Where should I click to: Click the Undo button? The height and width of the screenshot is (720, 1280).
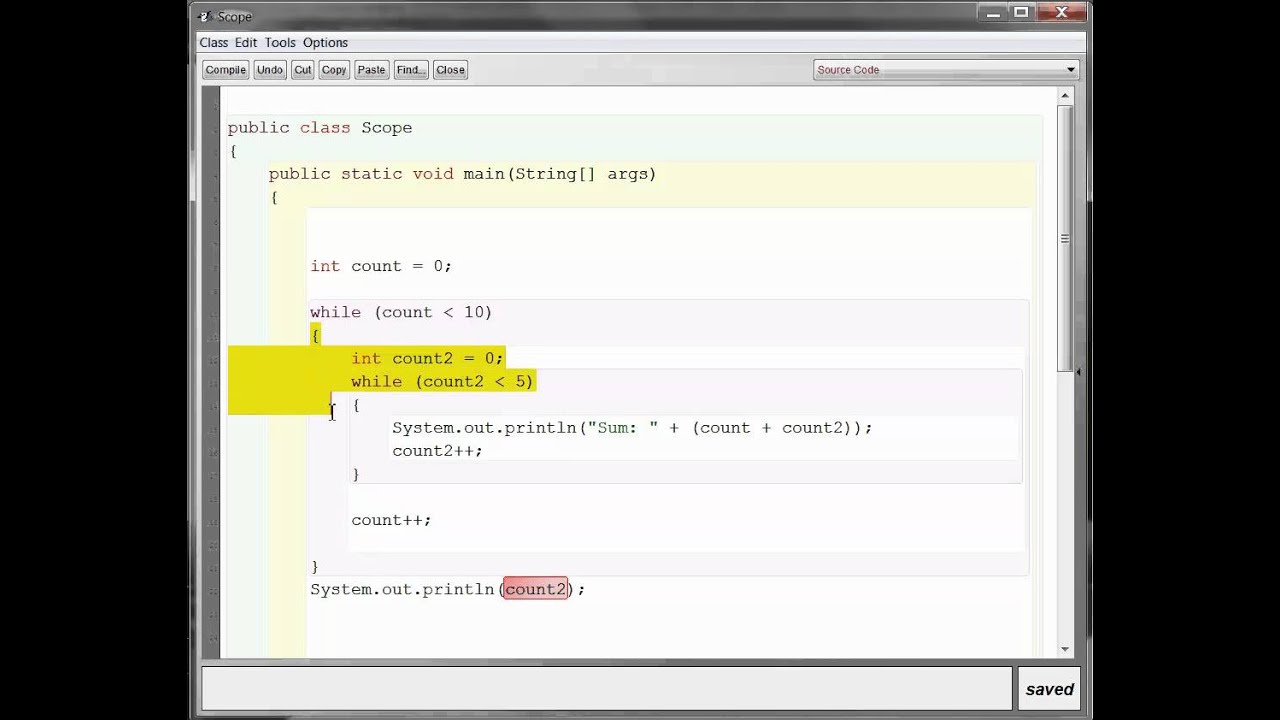269,70
